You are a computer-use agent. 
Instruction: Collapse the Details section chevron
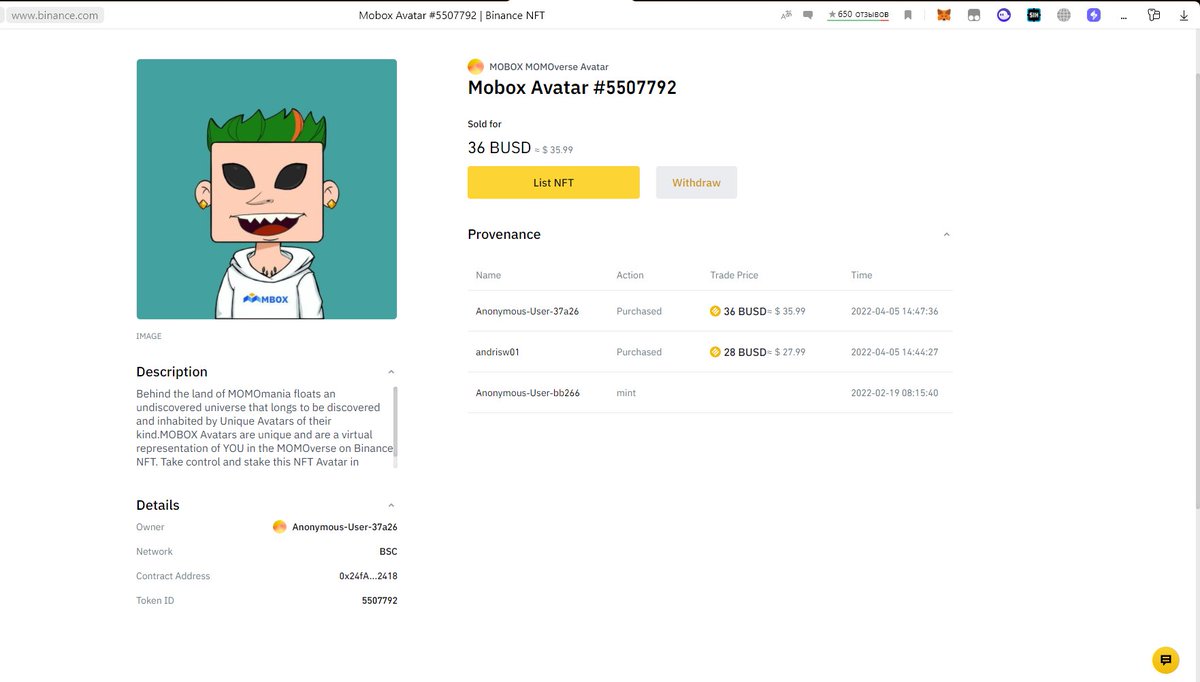(391, 506)
